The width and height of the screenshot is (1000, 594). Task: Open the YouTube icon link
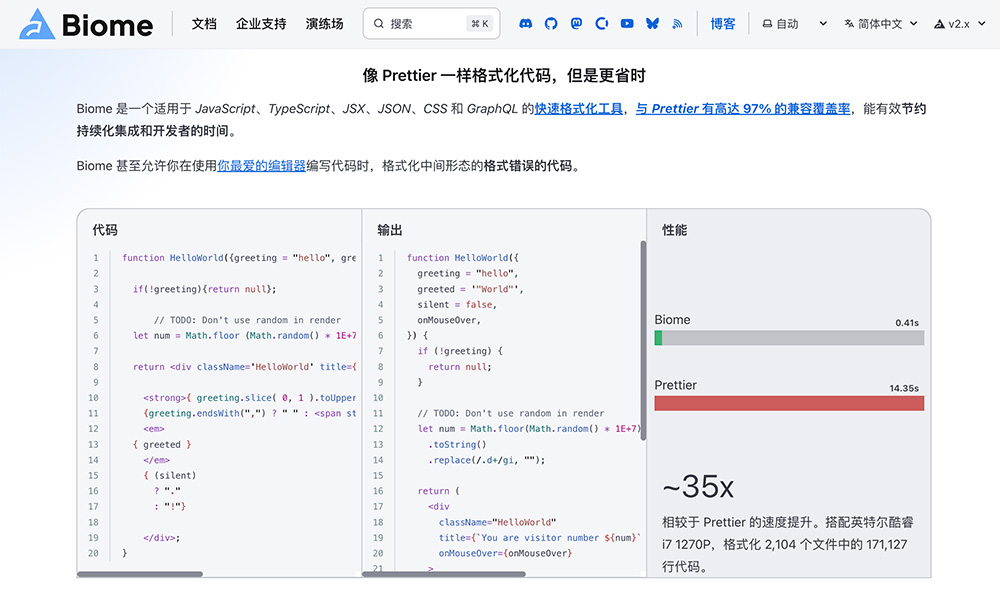point(627,24)
